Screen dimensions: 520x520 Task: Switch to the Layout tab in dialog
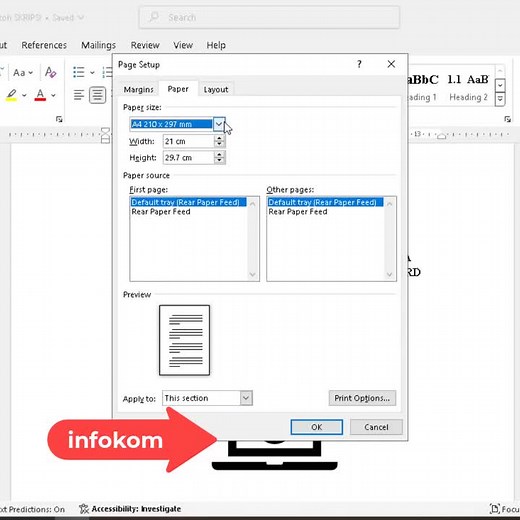point(216,89)
